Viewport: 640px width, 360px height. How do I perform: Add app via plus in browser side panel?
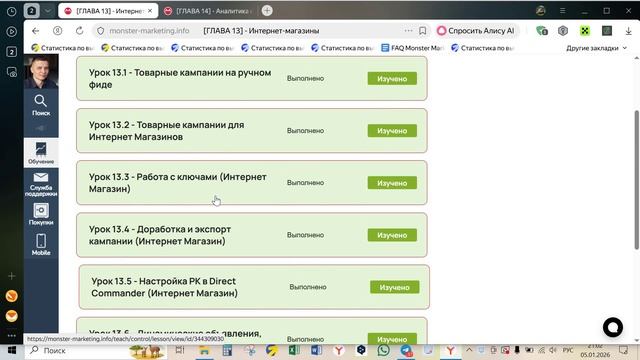click(11, 276)
